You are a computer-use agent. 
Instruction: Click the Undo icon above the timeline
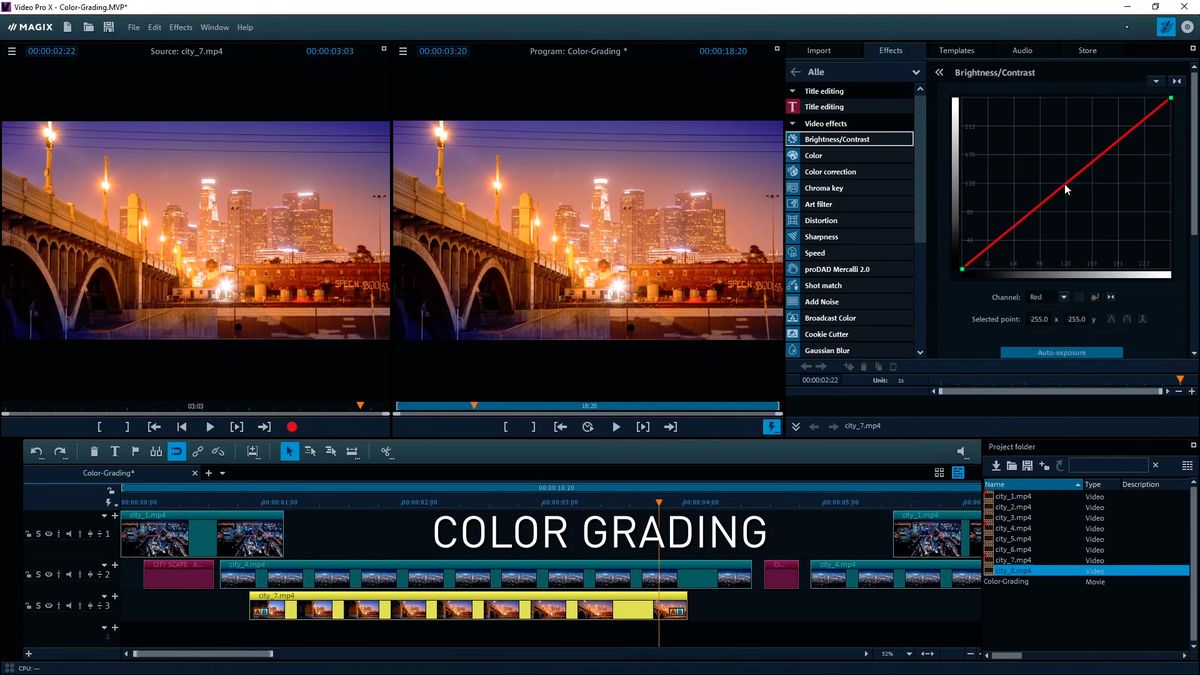tap(37, 451)
